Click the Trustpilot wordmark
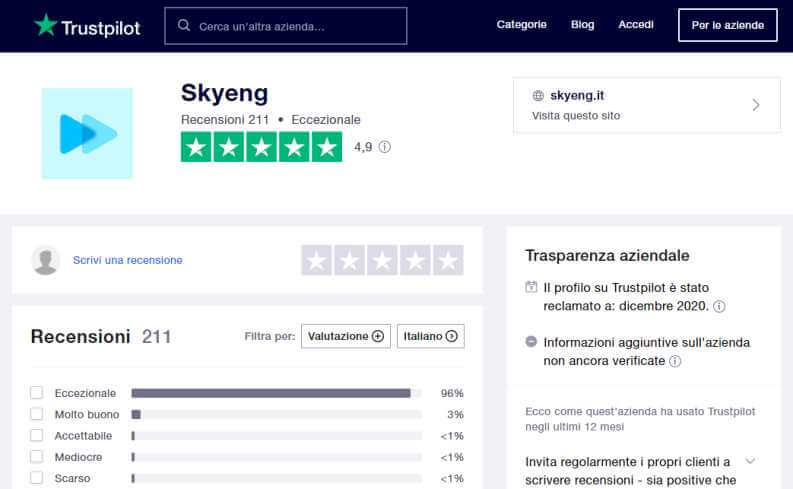Screen dimensions: 793x489 click(101, 28)
